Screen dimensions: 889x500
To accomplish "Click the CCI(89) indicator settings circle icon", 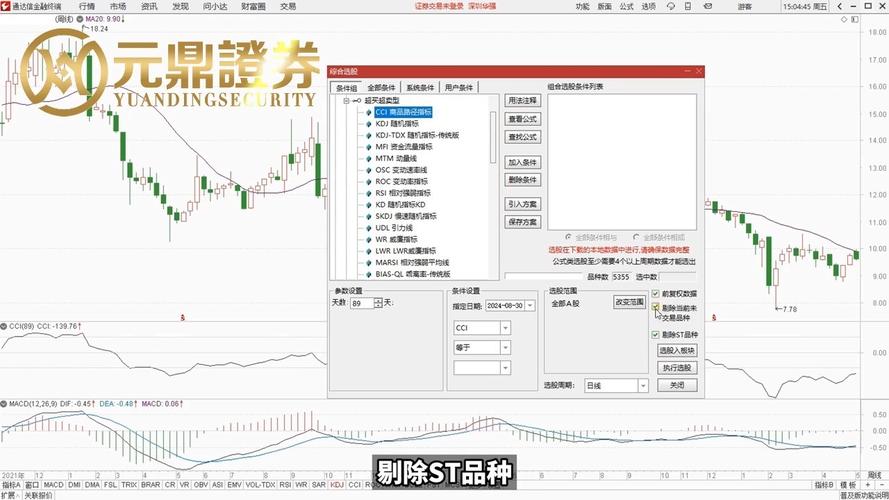I will coord(4,327).
